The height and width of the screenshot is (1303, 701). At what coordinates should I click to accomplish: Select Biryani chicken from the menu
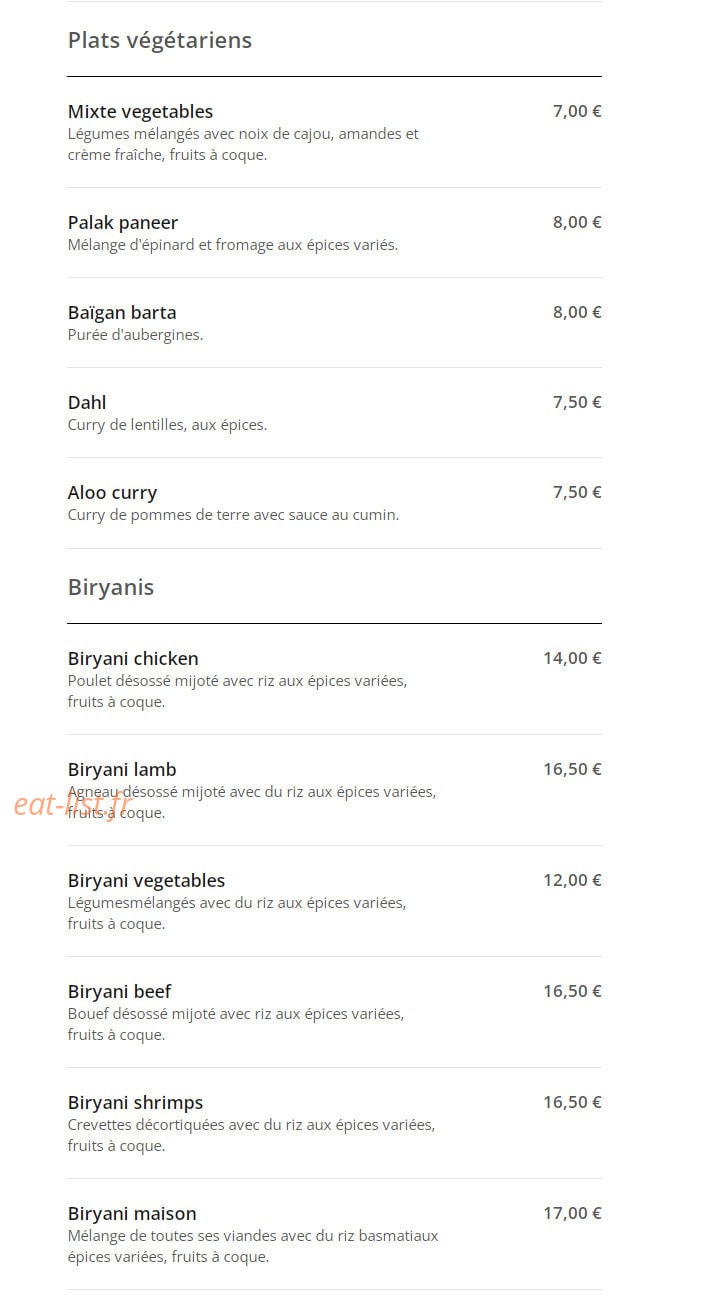133,658
